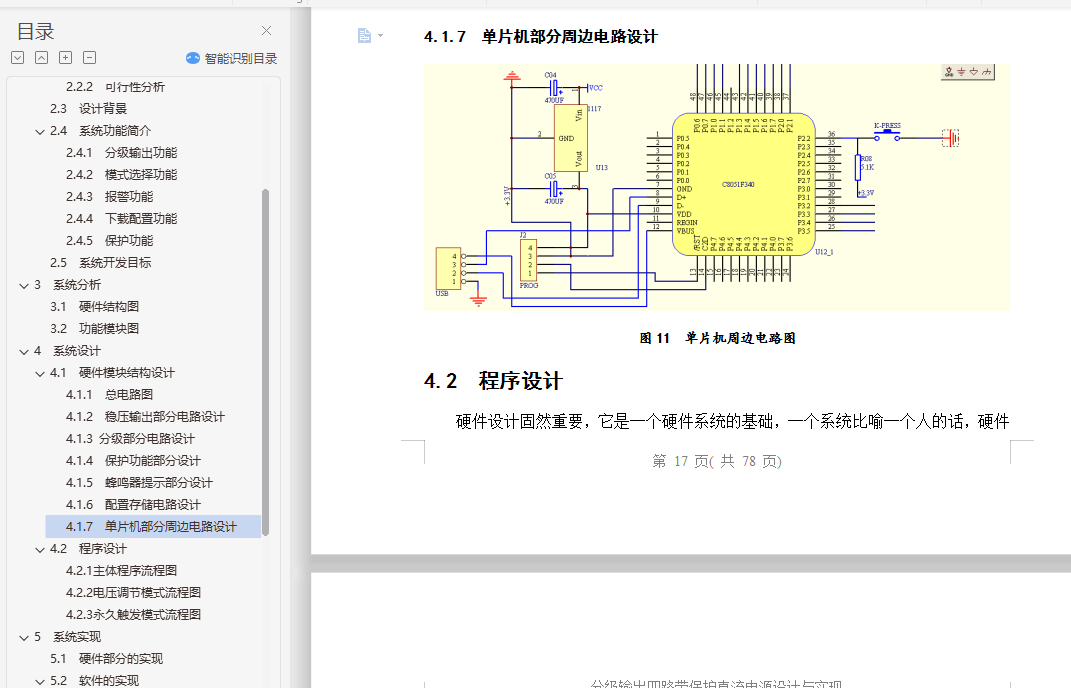Select 4 系统设计 in outline

pos(67,350)
